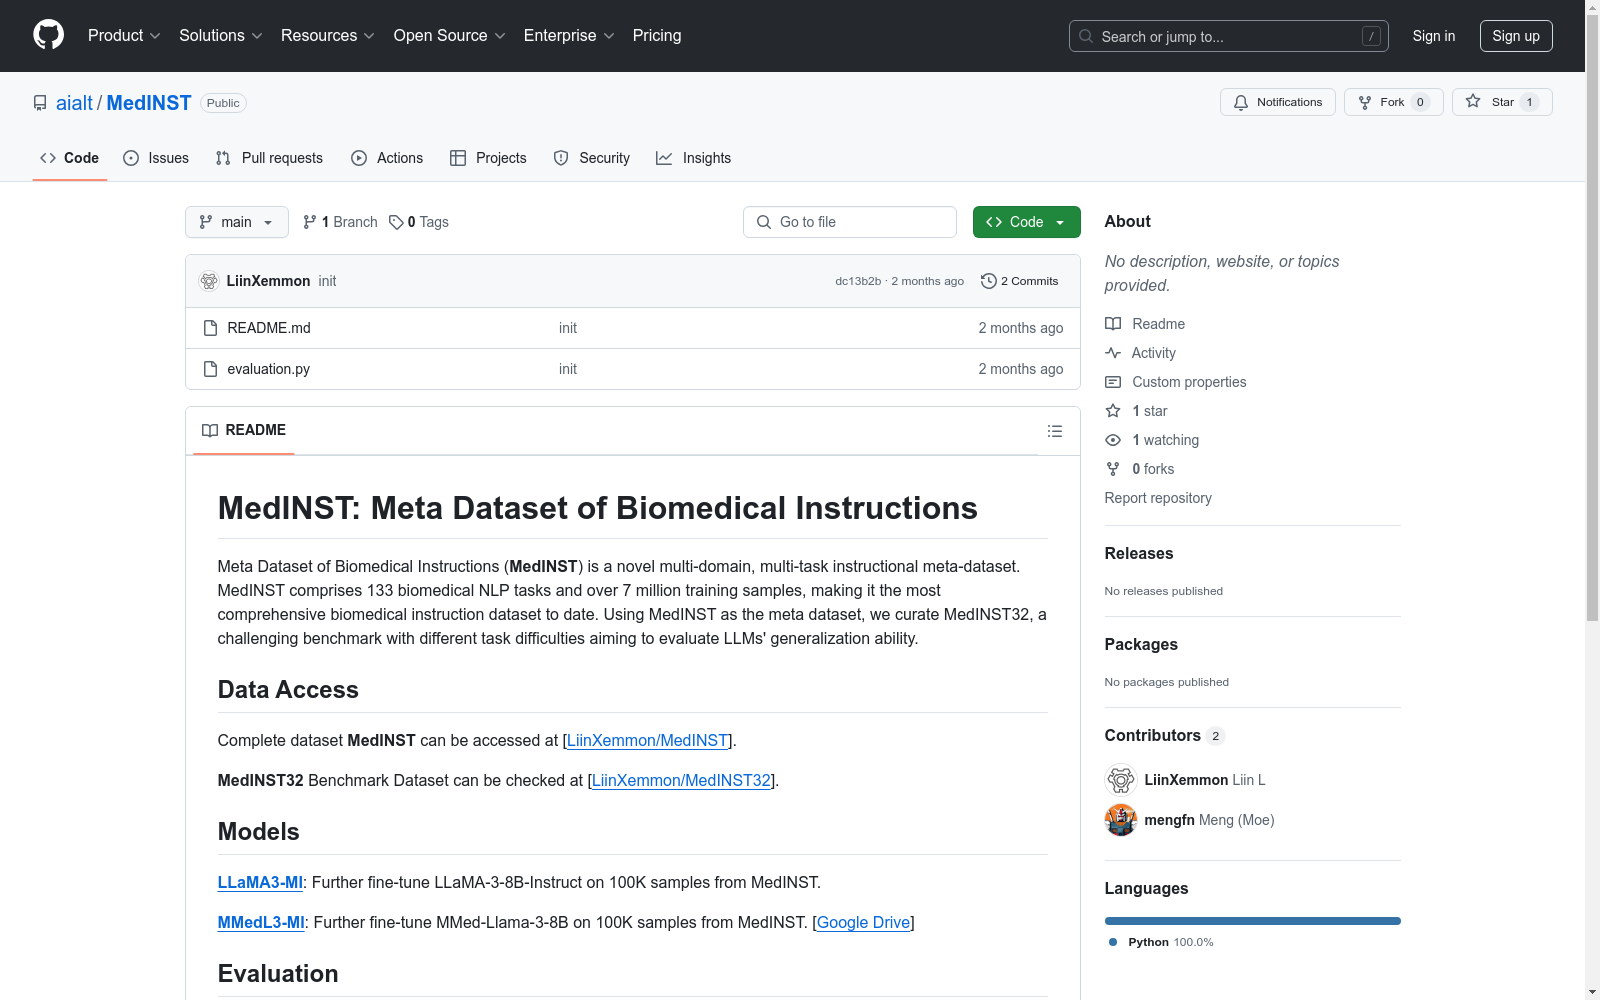The width and height of the screenshot is (1600, 1000).
Task: Open the Insights tab
Action: 694,158
